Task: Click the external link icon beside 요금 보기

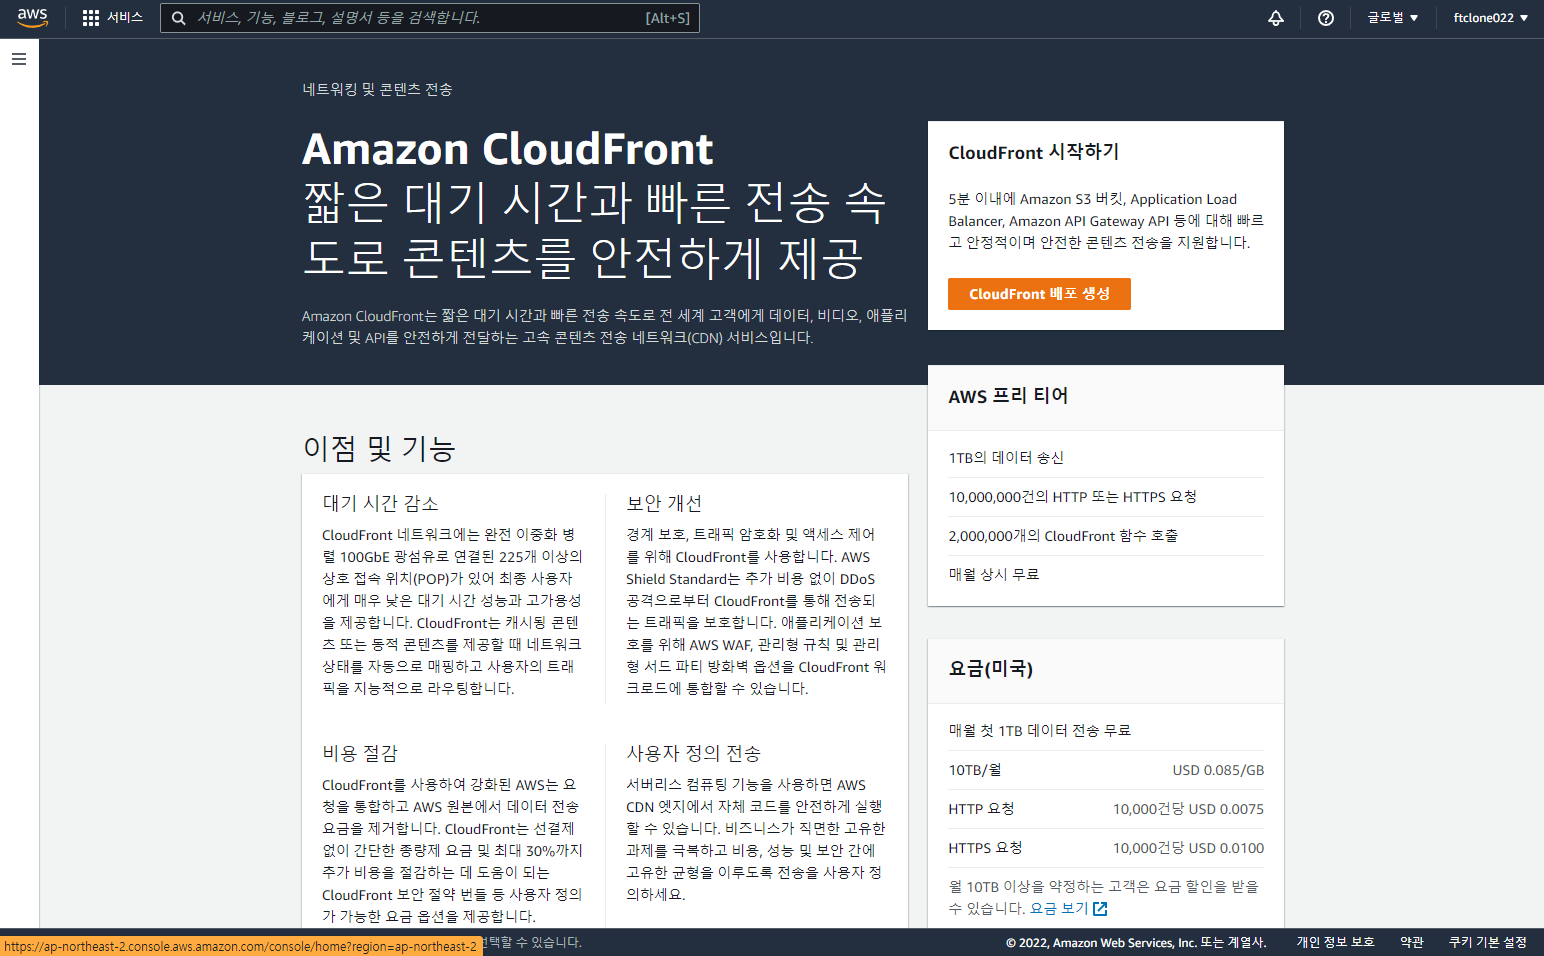Action: [x=1100, y=908]
